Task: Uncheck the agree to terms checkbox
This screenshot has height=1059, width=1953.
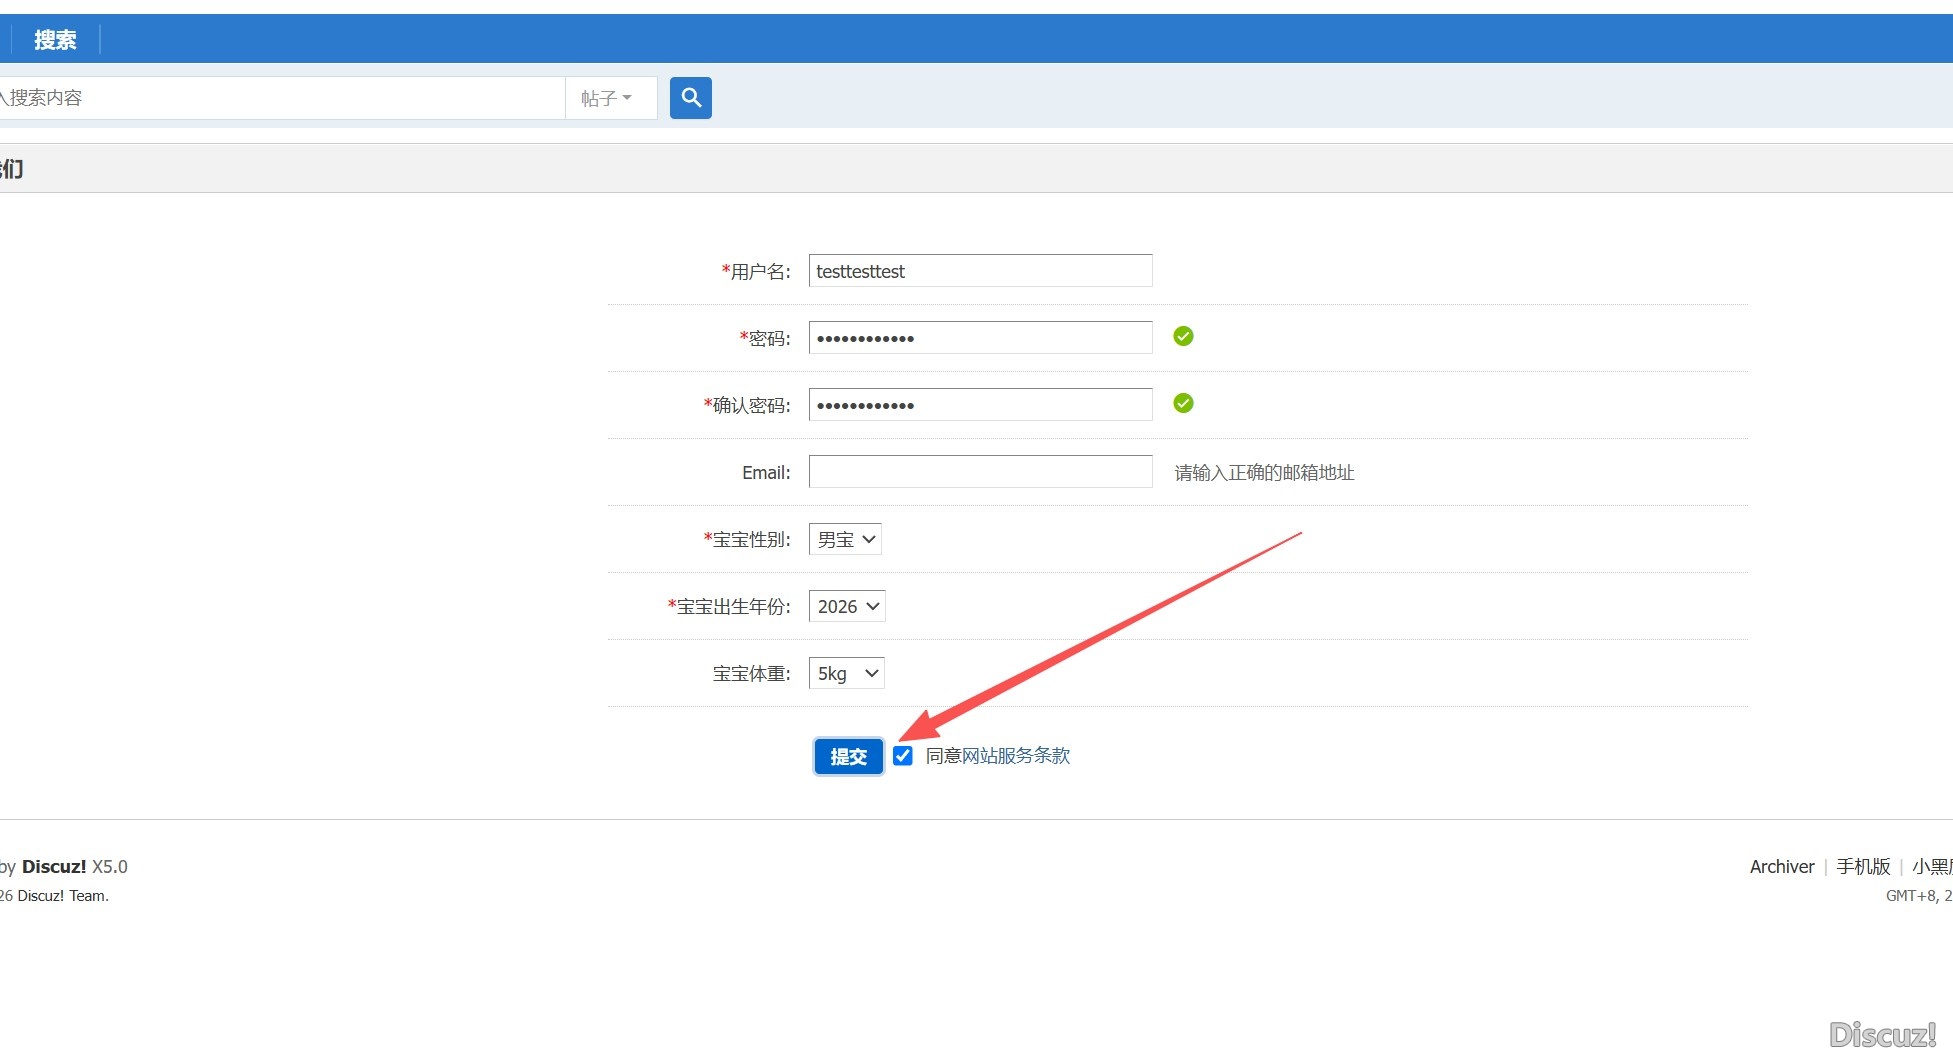Action: point(903,756)
